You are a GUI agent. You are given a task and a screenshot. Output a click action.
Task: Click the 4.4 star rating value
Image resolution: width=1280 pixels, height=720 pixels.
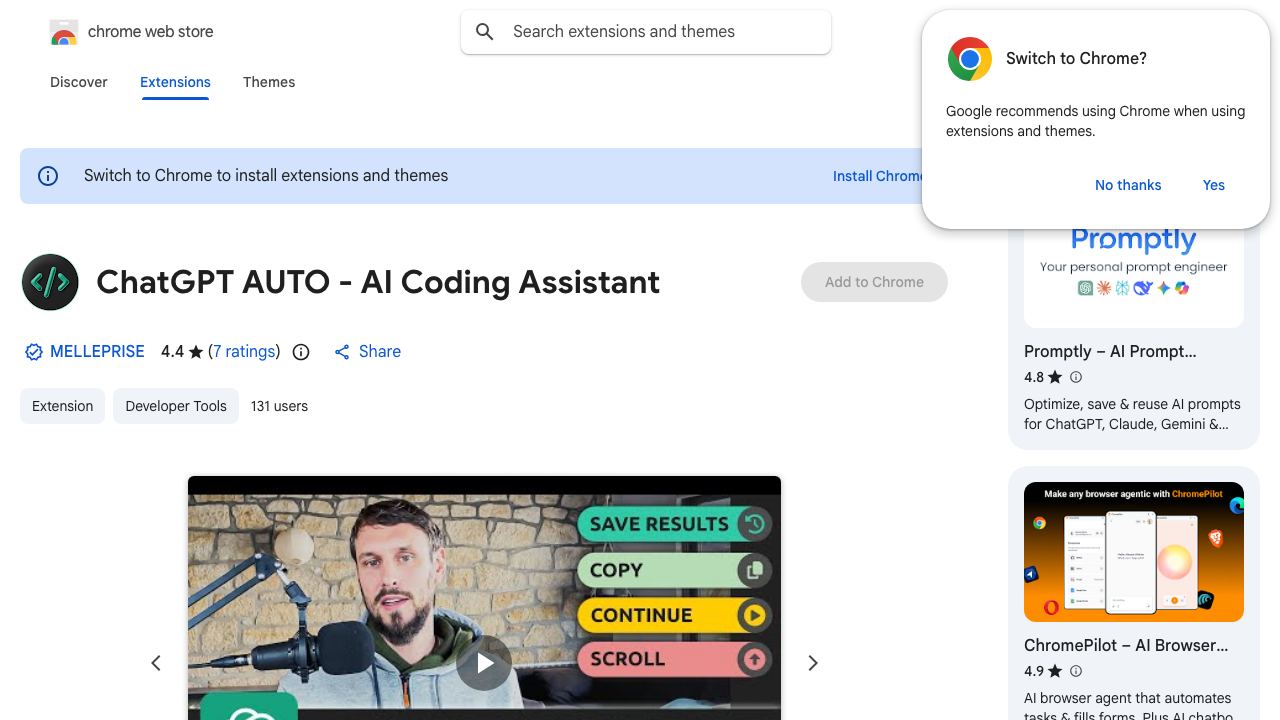pos(172,352)
